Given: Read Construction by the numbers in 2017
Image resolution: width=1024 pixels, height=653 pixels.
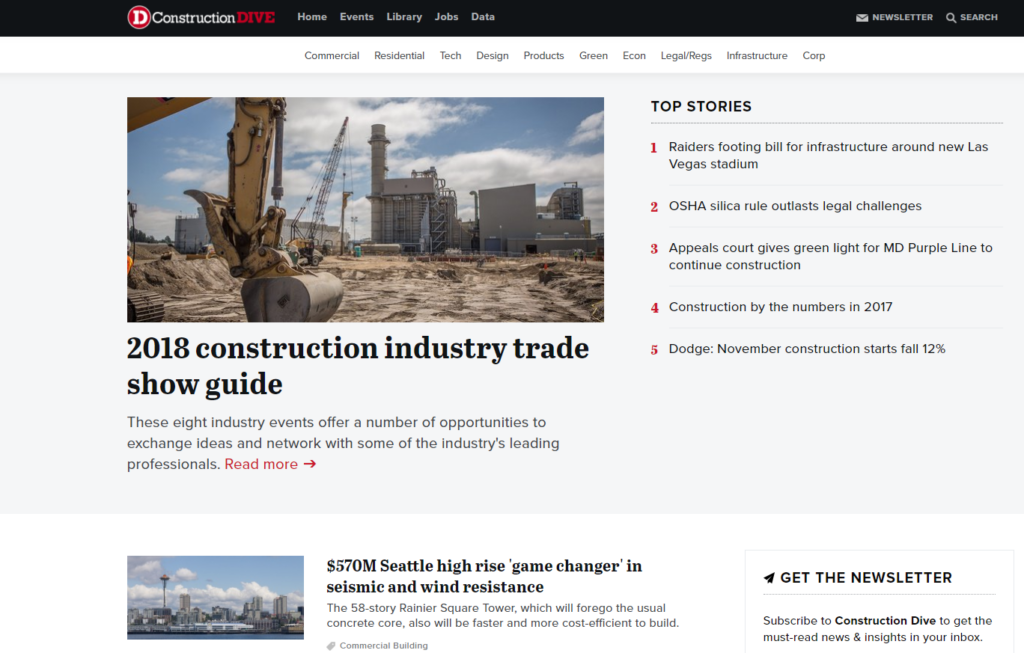Looking at the screenshot, I should tap(780, 307).
